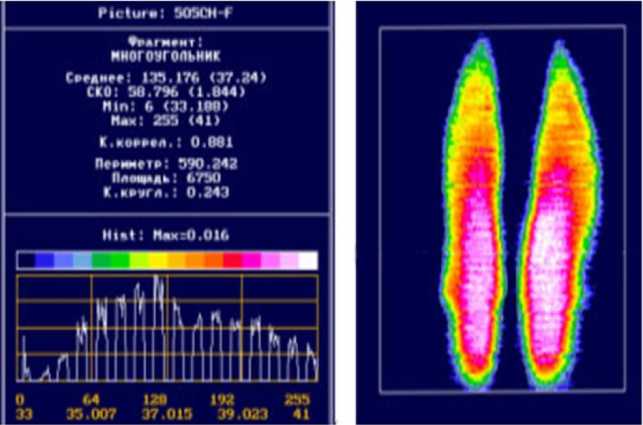Click the 'Max: 255 (41)' line
Image resolution: width=643 pixels, height=425 pixels.
(165, 121)
